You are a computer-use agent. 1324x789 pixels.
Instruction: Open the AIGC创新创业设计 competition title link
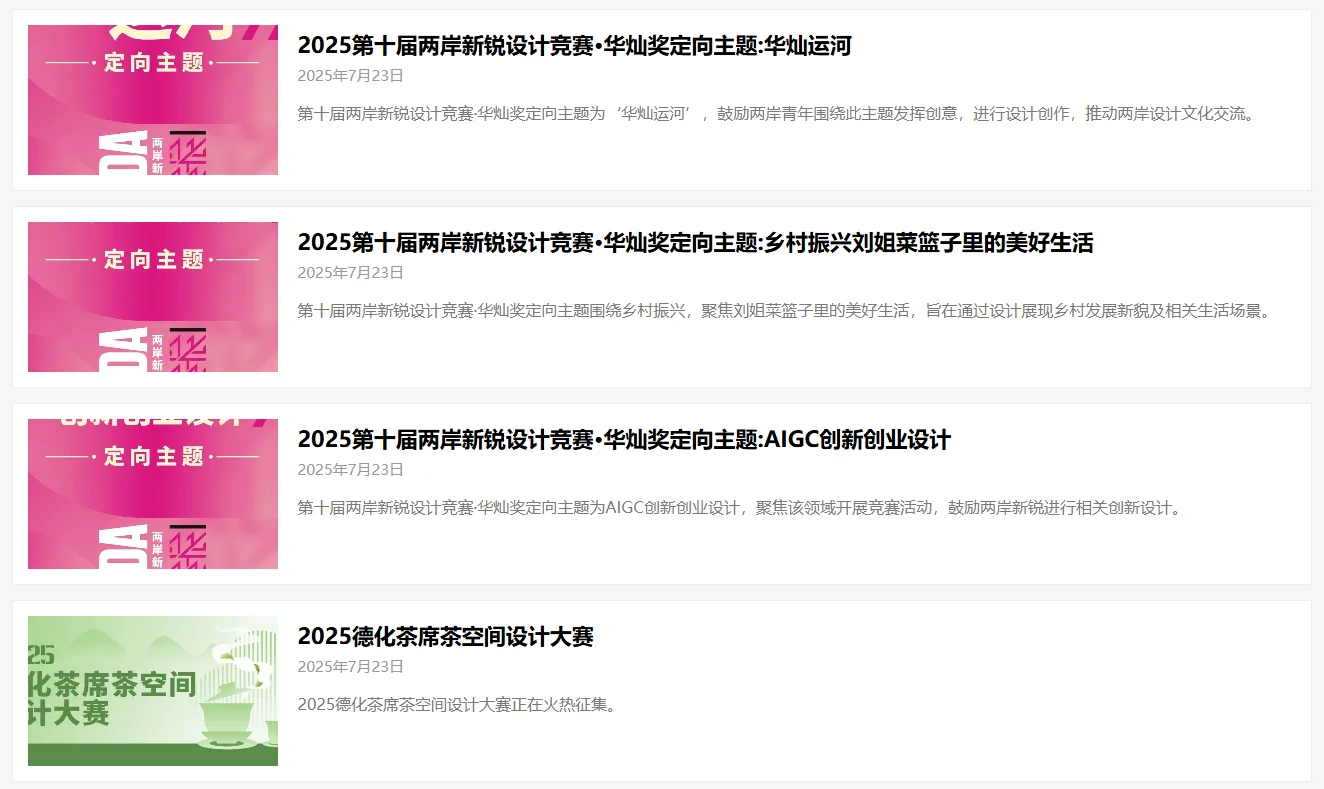pos(624,440)
